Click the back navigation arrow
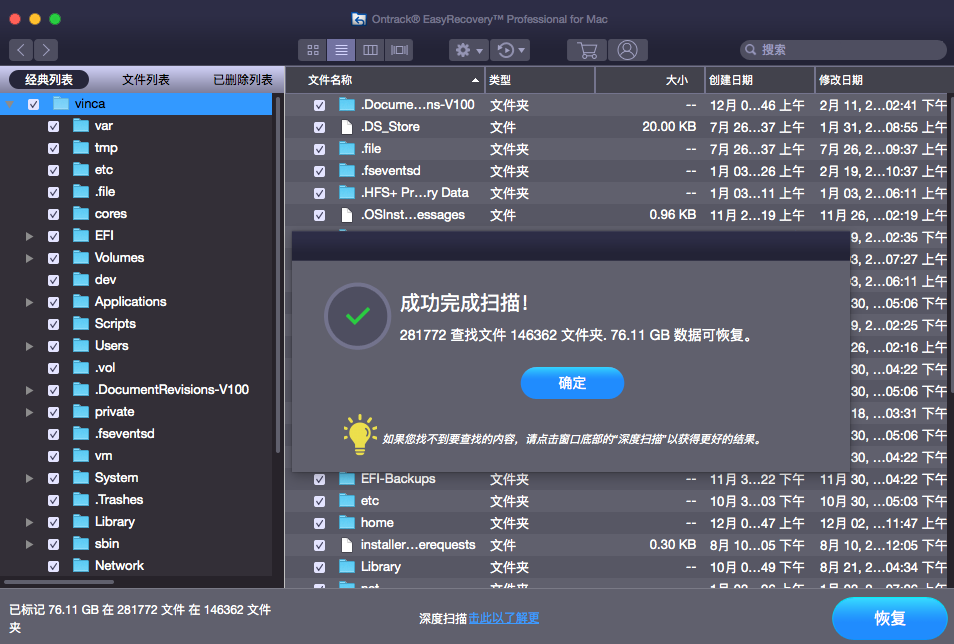 20,49
